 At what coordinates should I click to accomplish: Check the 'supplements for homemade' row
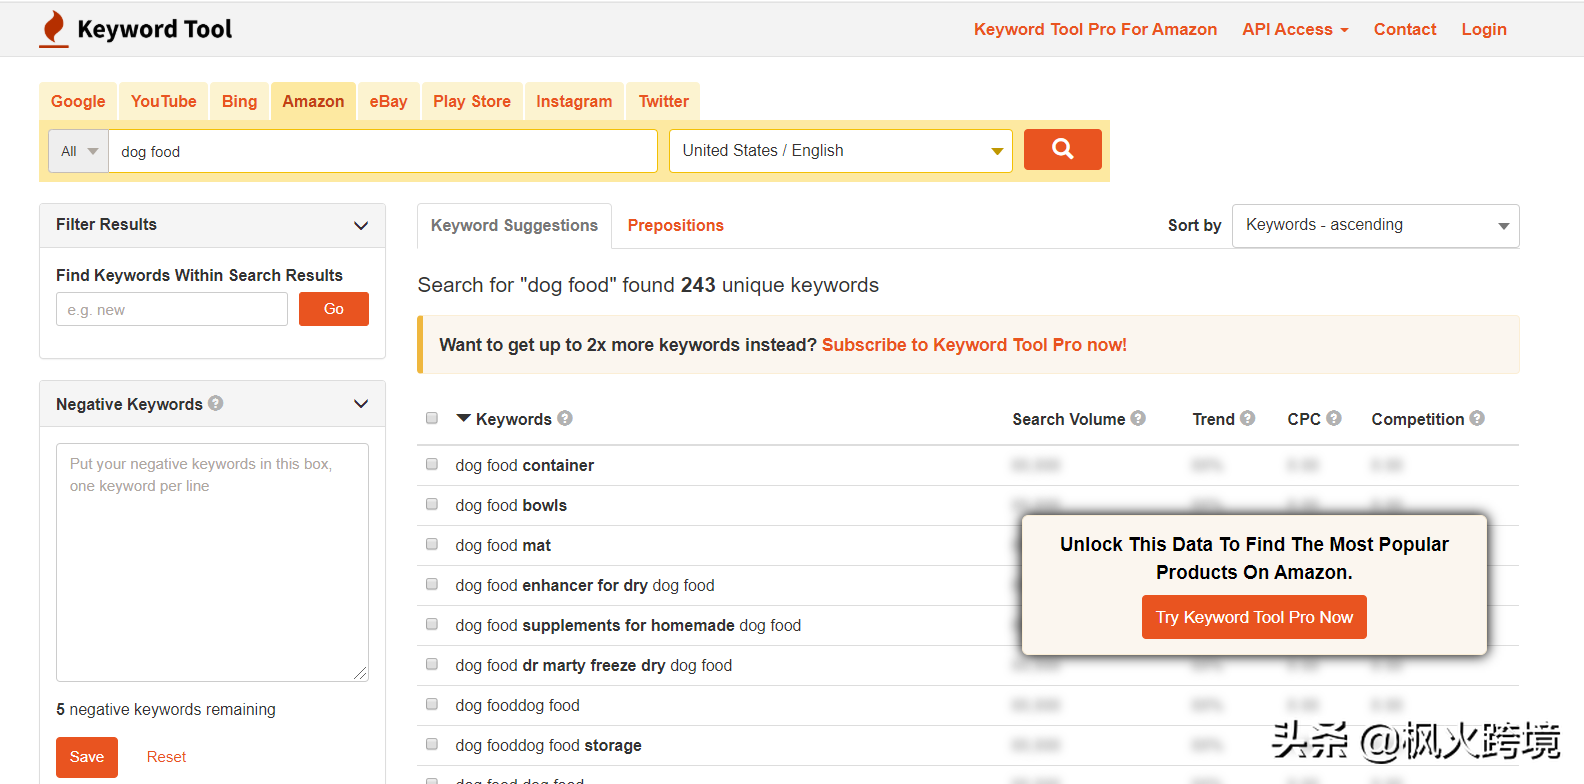(x=432, y=624)
